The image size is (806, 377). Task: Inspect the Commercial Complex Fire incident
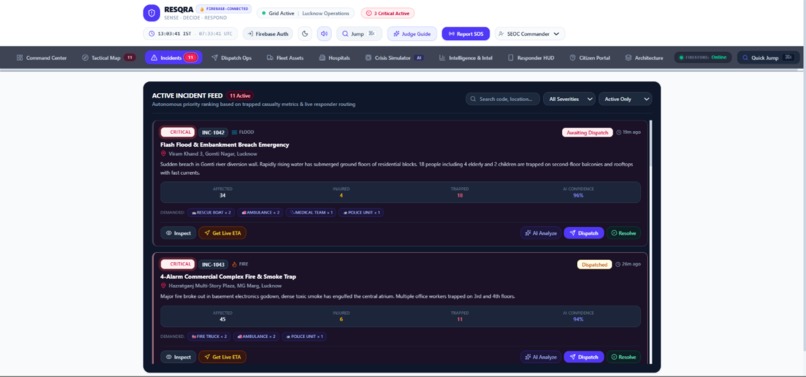[178, 357]
